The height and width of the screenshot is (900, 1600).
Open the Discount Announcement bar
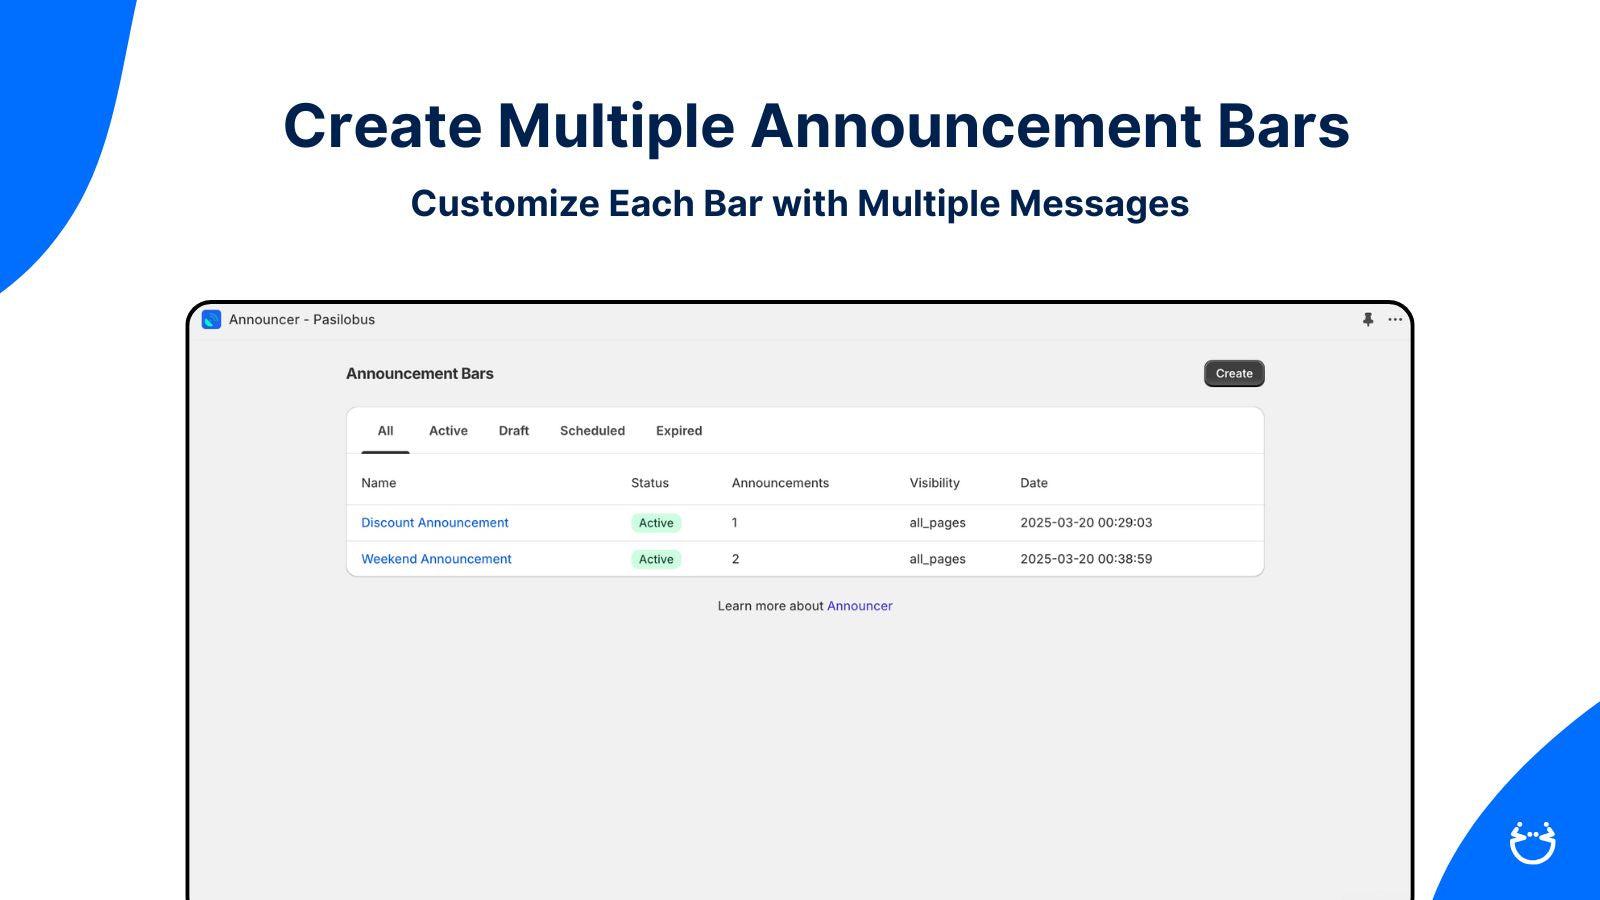tap(435, 522)
